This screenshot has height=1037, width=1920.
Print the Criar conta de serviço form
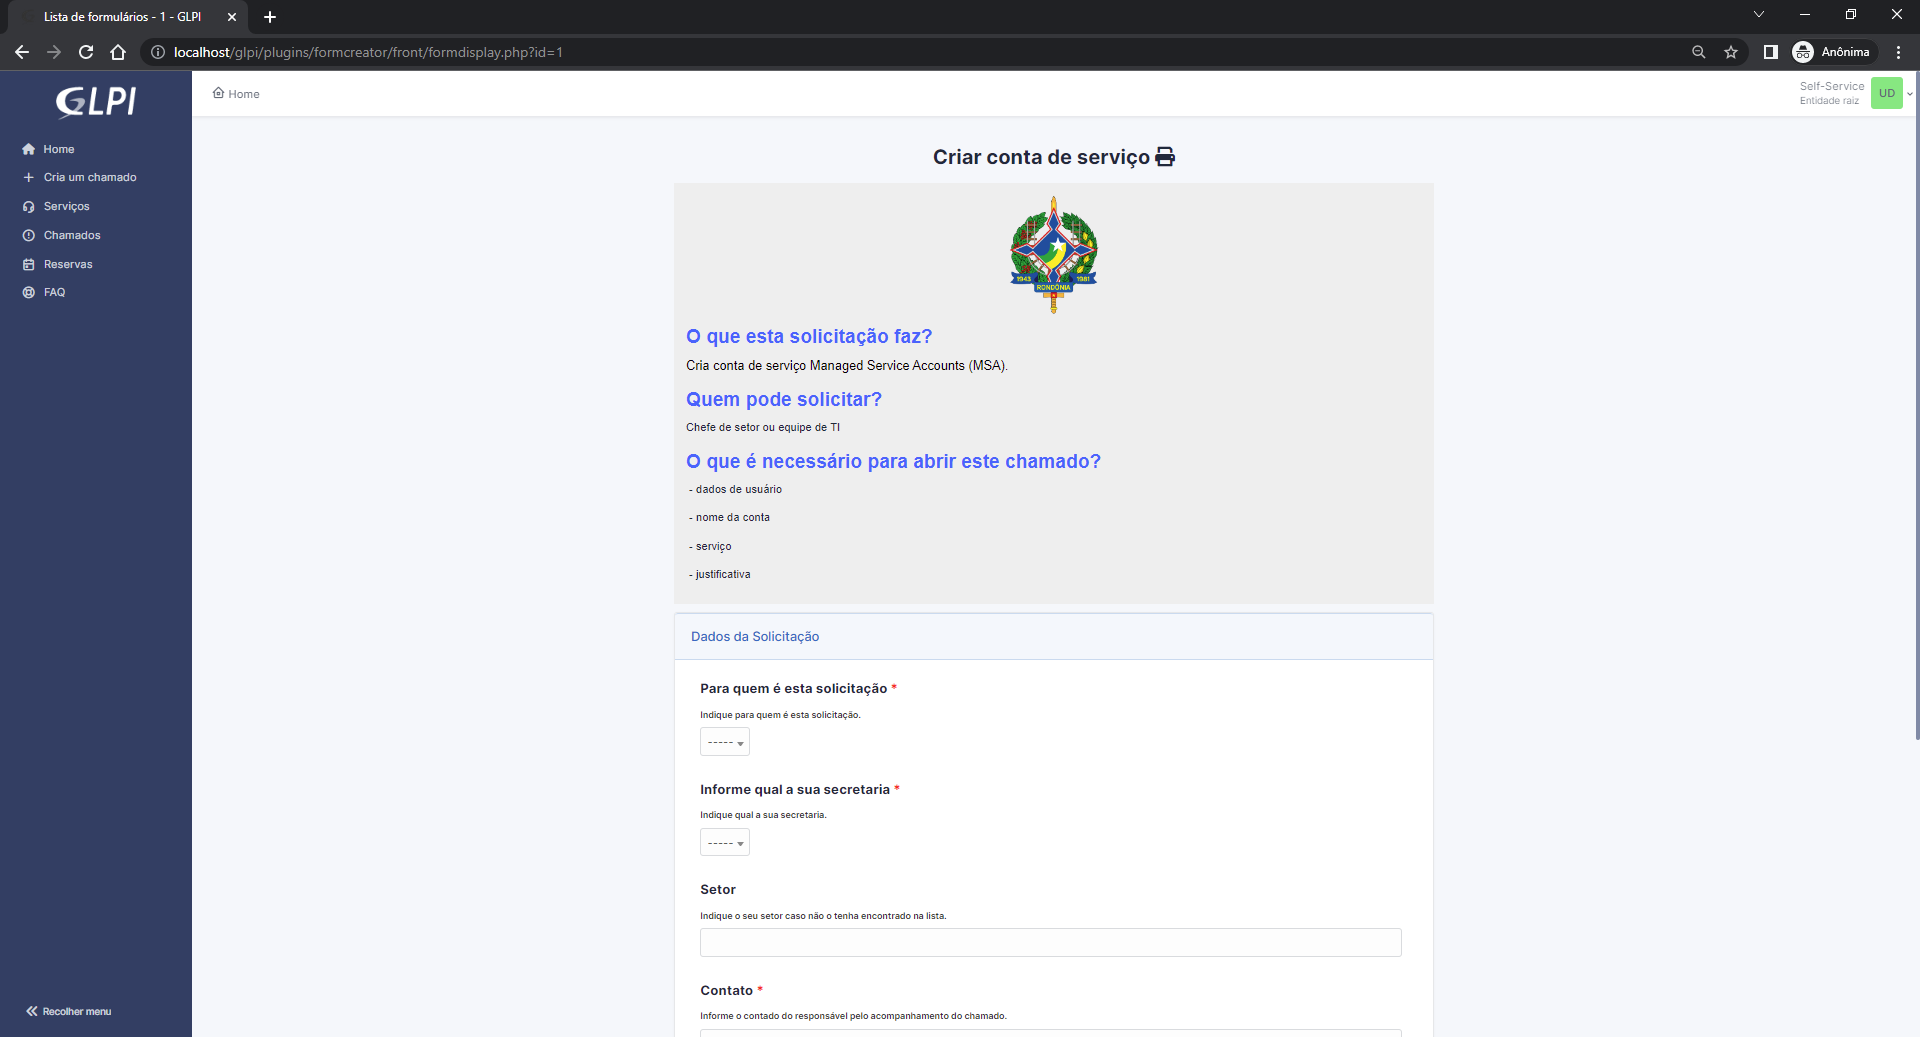pyautogui.click(x=1164, y=156)
